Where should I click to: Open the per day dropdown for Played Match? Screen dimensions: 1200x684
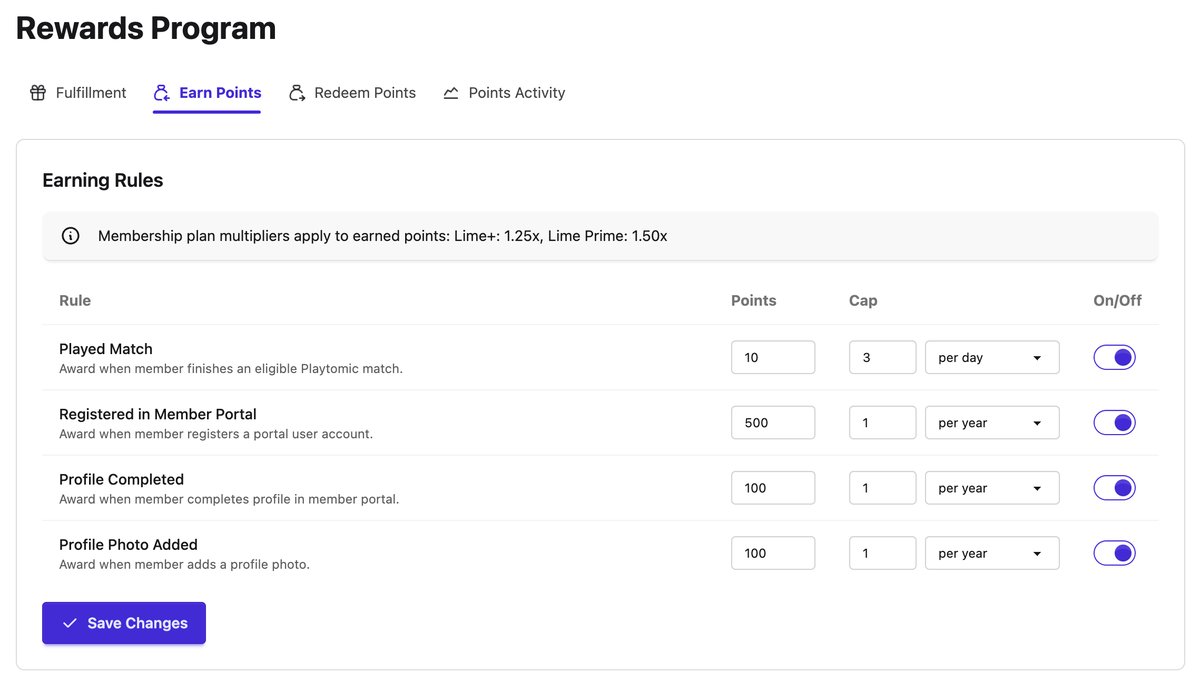point(992,357)
